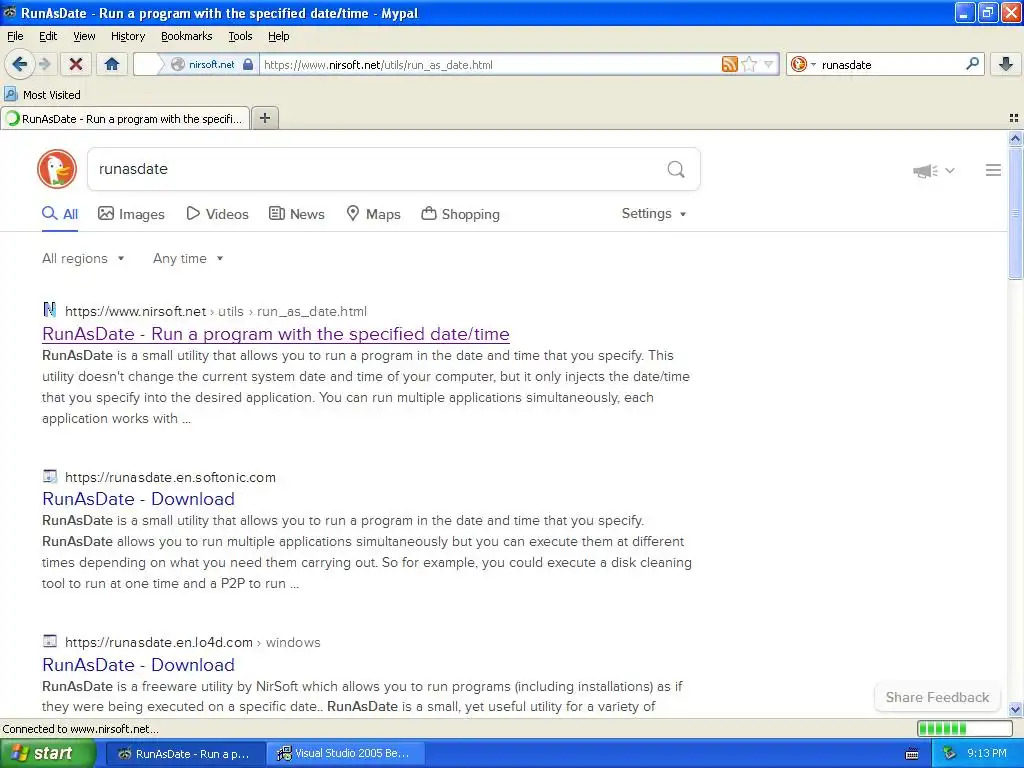1024x768 pixels.
Task: Select the All results tab
Action: point(60,214)
